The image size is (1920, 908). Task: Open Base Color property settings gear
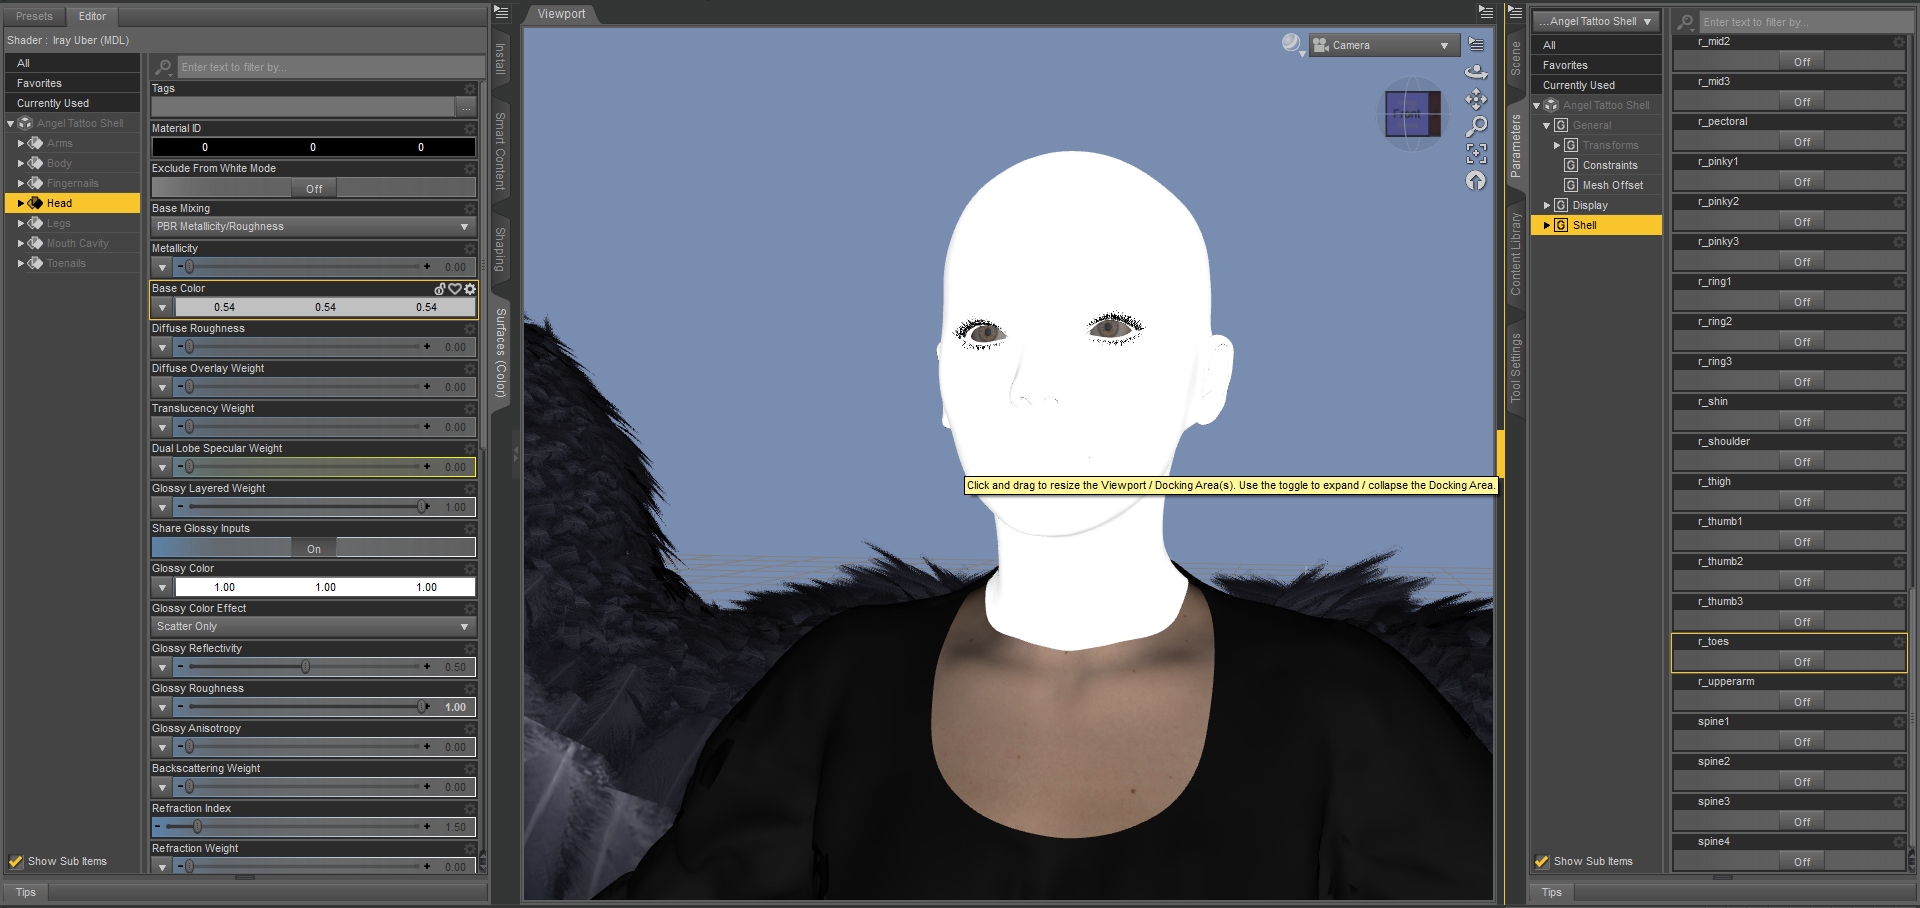[x=470, y=289]
